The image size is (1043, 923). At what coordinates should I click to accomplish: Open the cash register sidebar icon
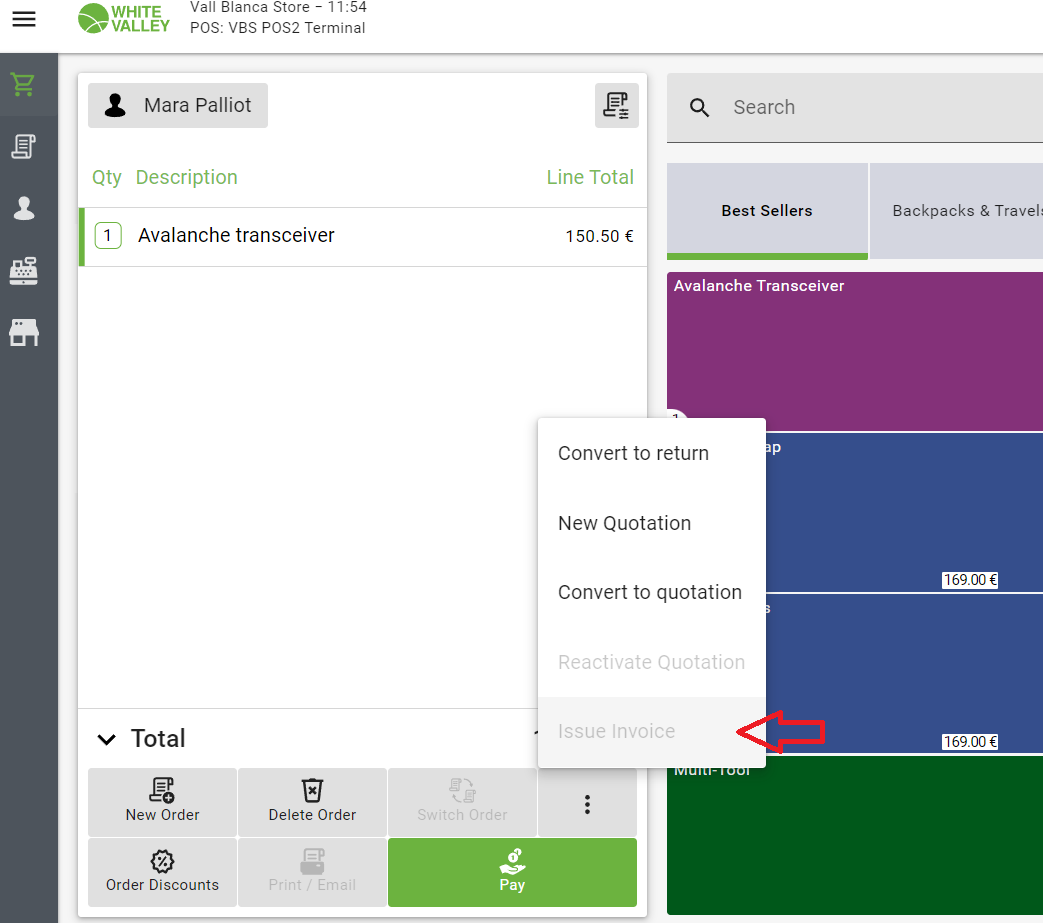pyautogui.click(x=24, y=271)
